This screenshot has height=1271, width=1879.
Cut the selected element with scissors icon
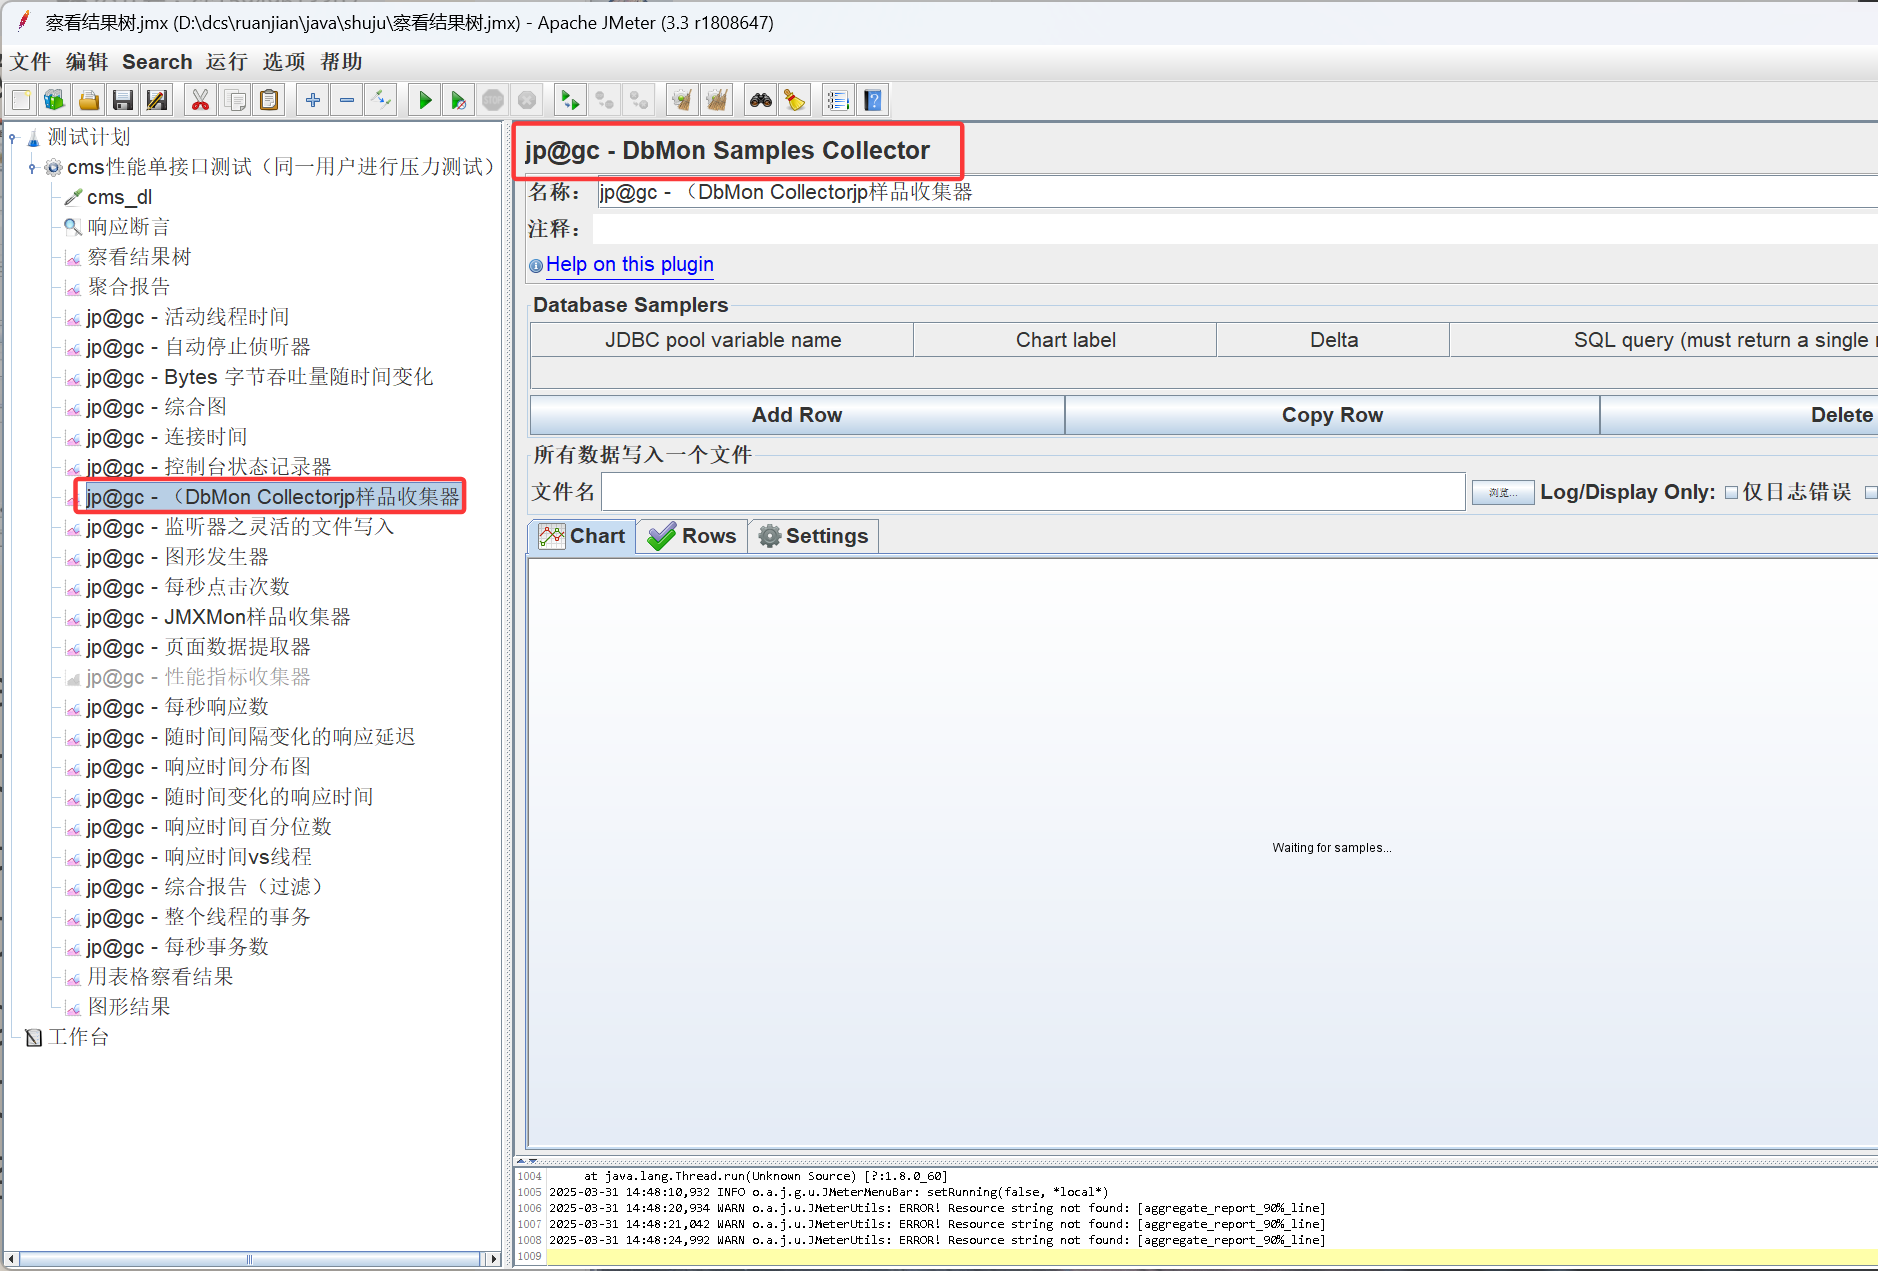tap(200, 100)
